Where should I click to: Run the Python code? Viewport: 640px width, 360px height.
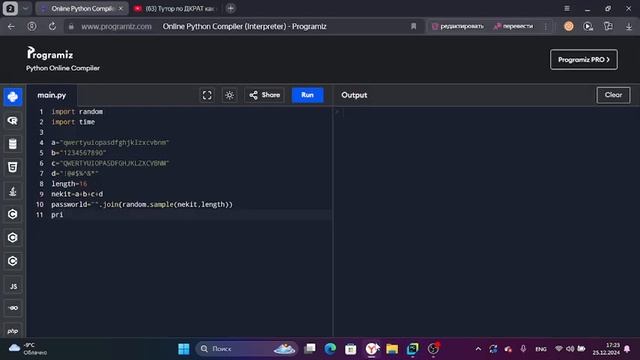click(x=307, y=95)
